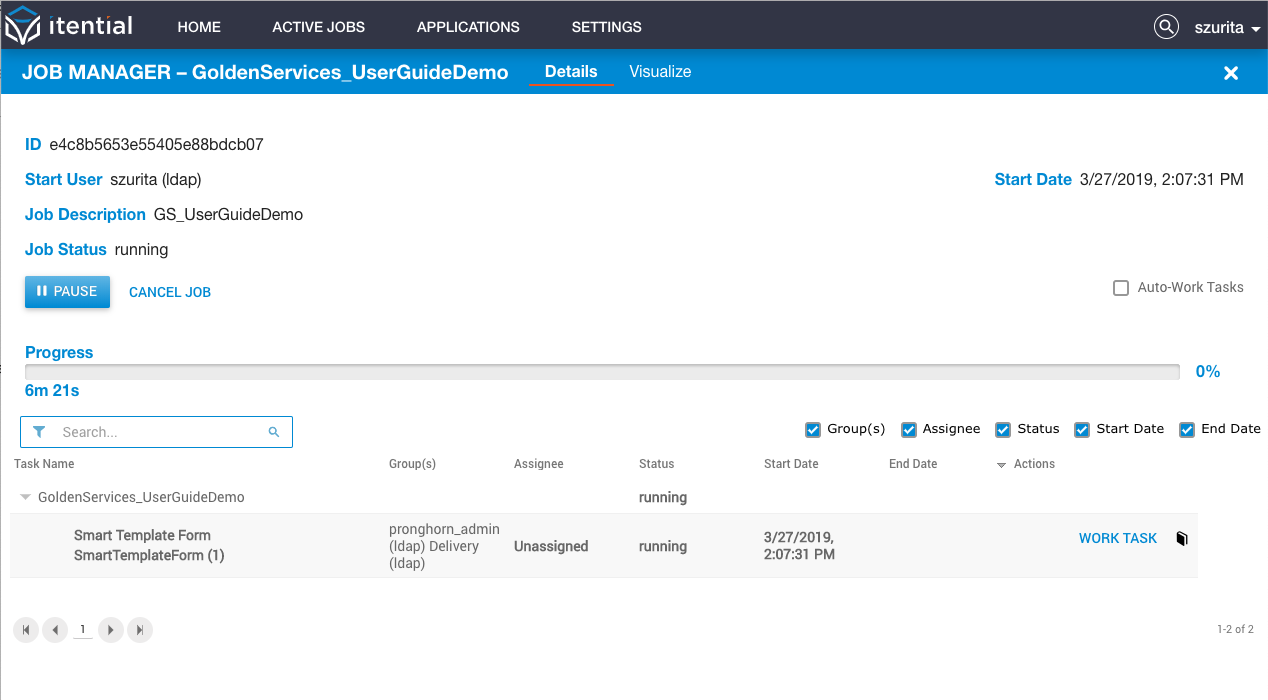Viewport: 1268px width, 700px height.
Task: Sort by the Assignee column header
Action: click(539, 464)
